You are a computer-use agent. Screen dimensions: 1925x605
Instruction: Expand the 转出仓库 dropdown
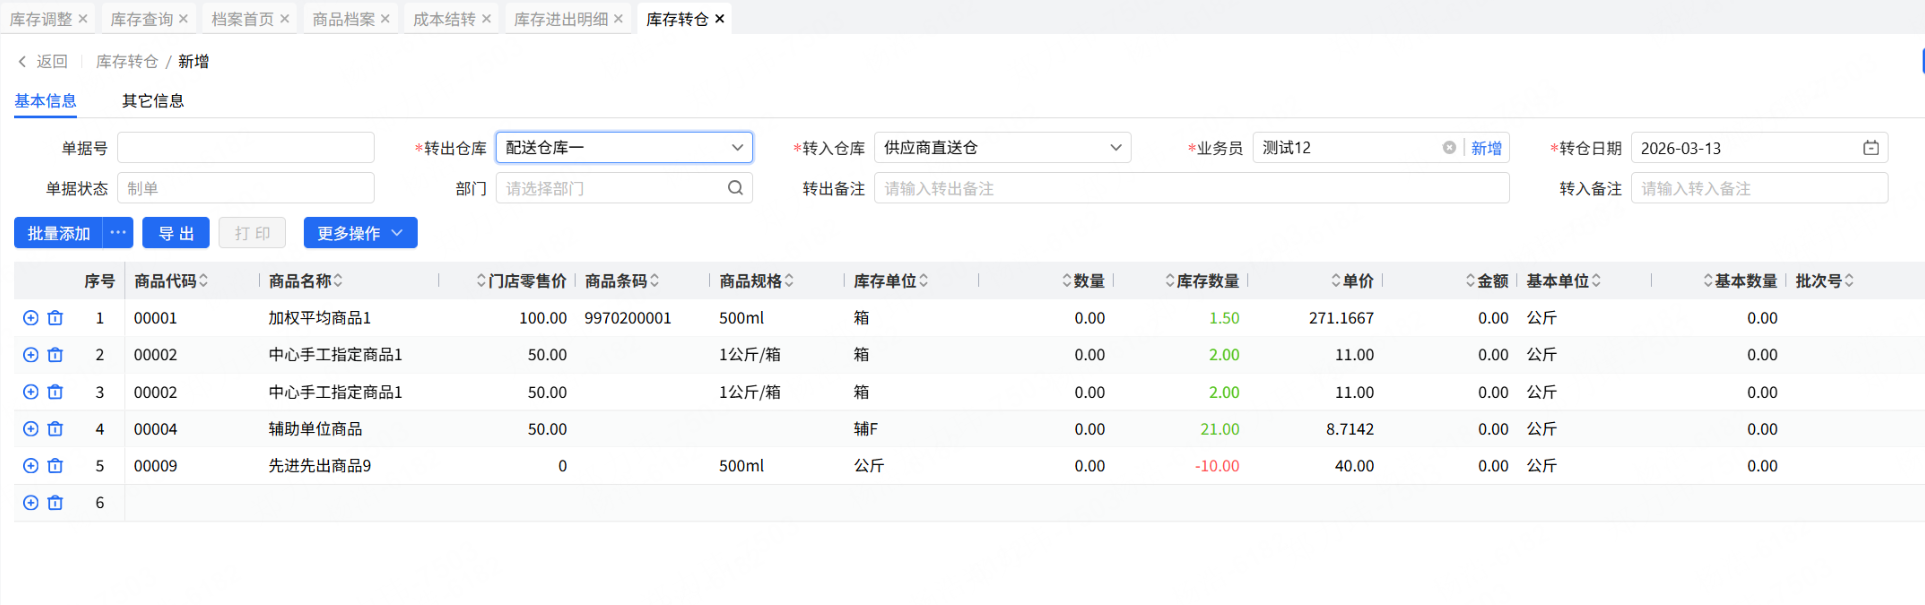737,148
